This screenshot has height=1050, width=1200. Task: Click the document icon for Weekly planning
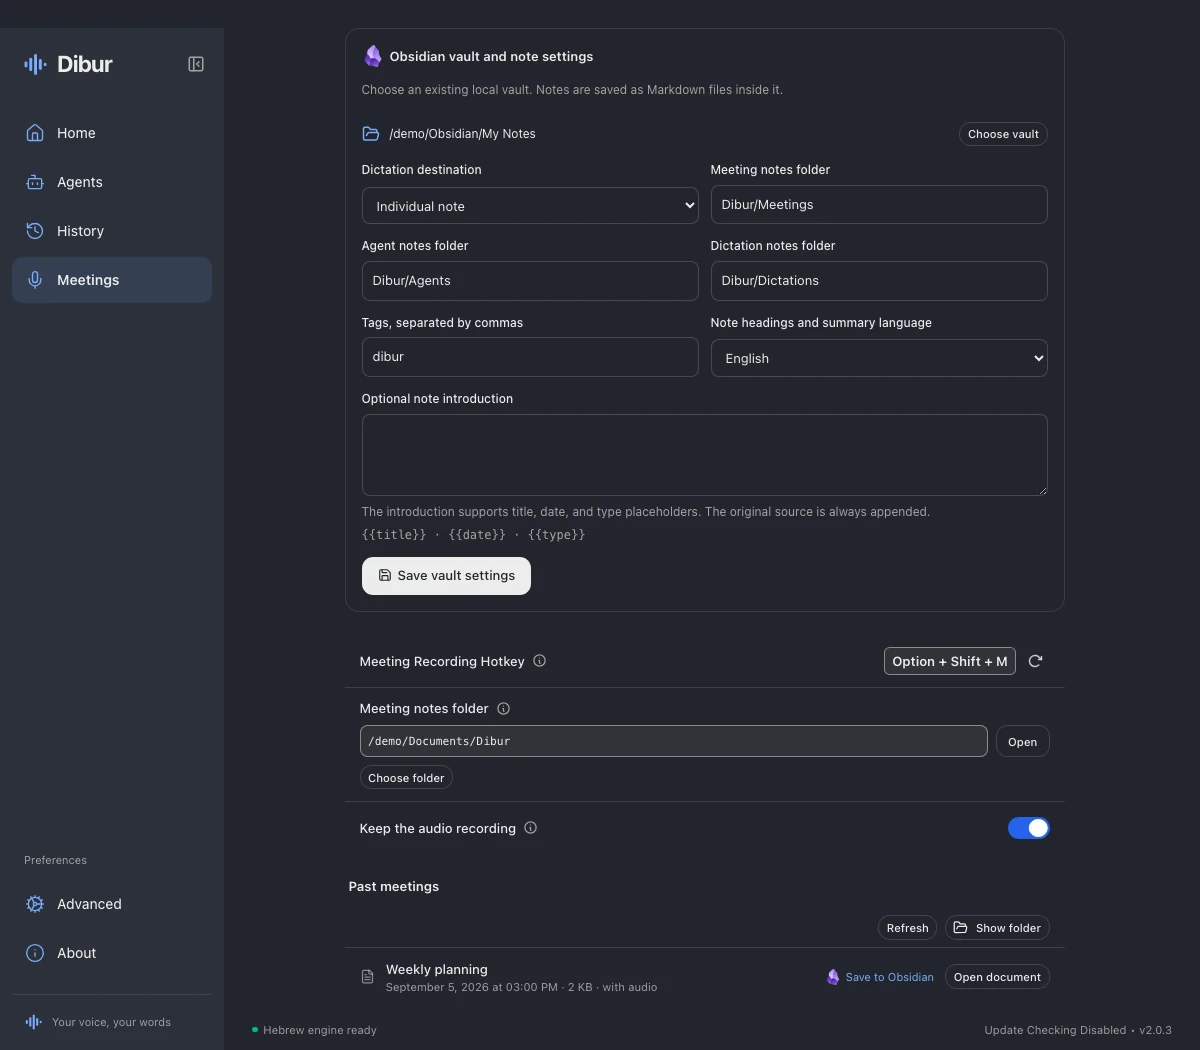[x=367, y=977]
